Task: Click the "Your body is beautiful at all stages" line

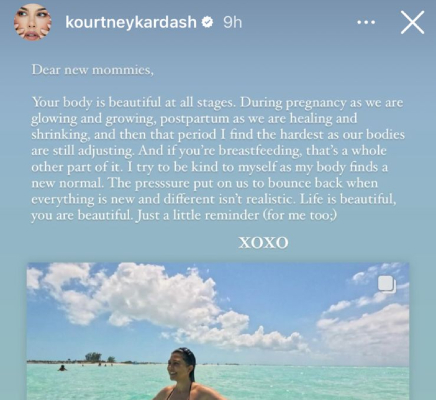Action: (x=133, y=102)
